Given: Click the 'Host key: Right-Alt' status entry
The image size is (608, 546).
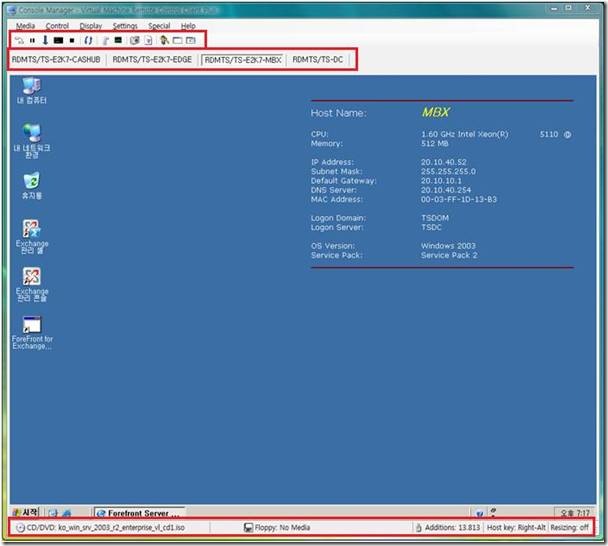Looking at the screenshot, I should 516,527.
